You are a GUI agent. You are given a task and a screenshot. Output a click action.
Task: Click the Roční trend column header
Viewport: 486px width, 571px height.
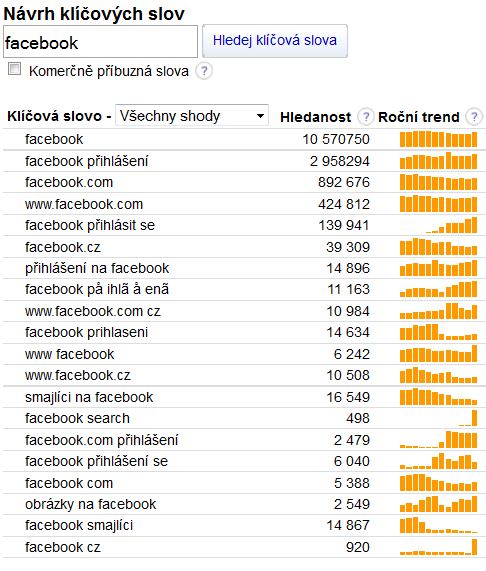(419, 117)
